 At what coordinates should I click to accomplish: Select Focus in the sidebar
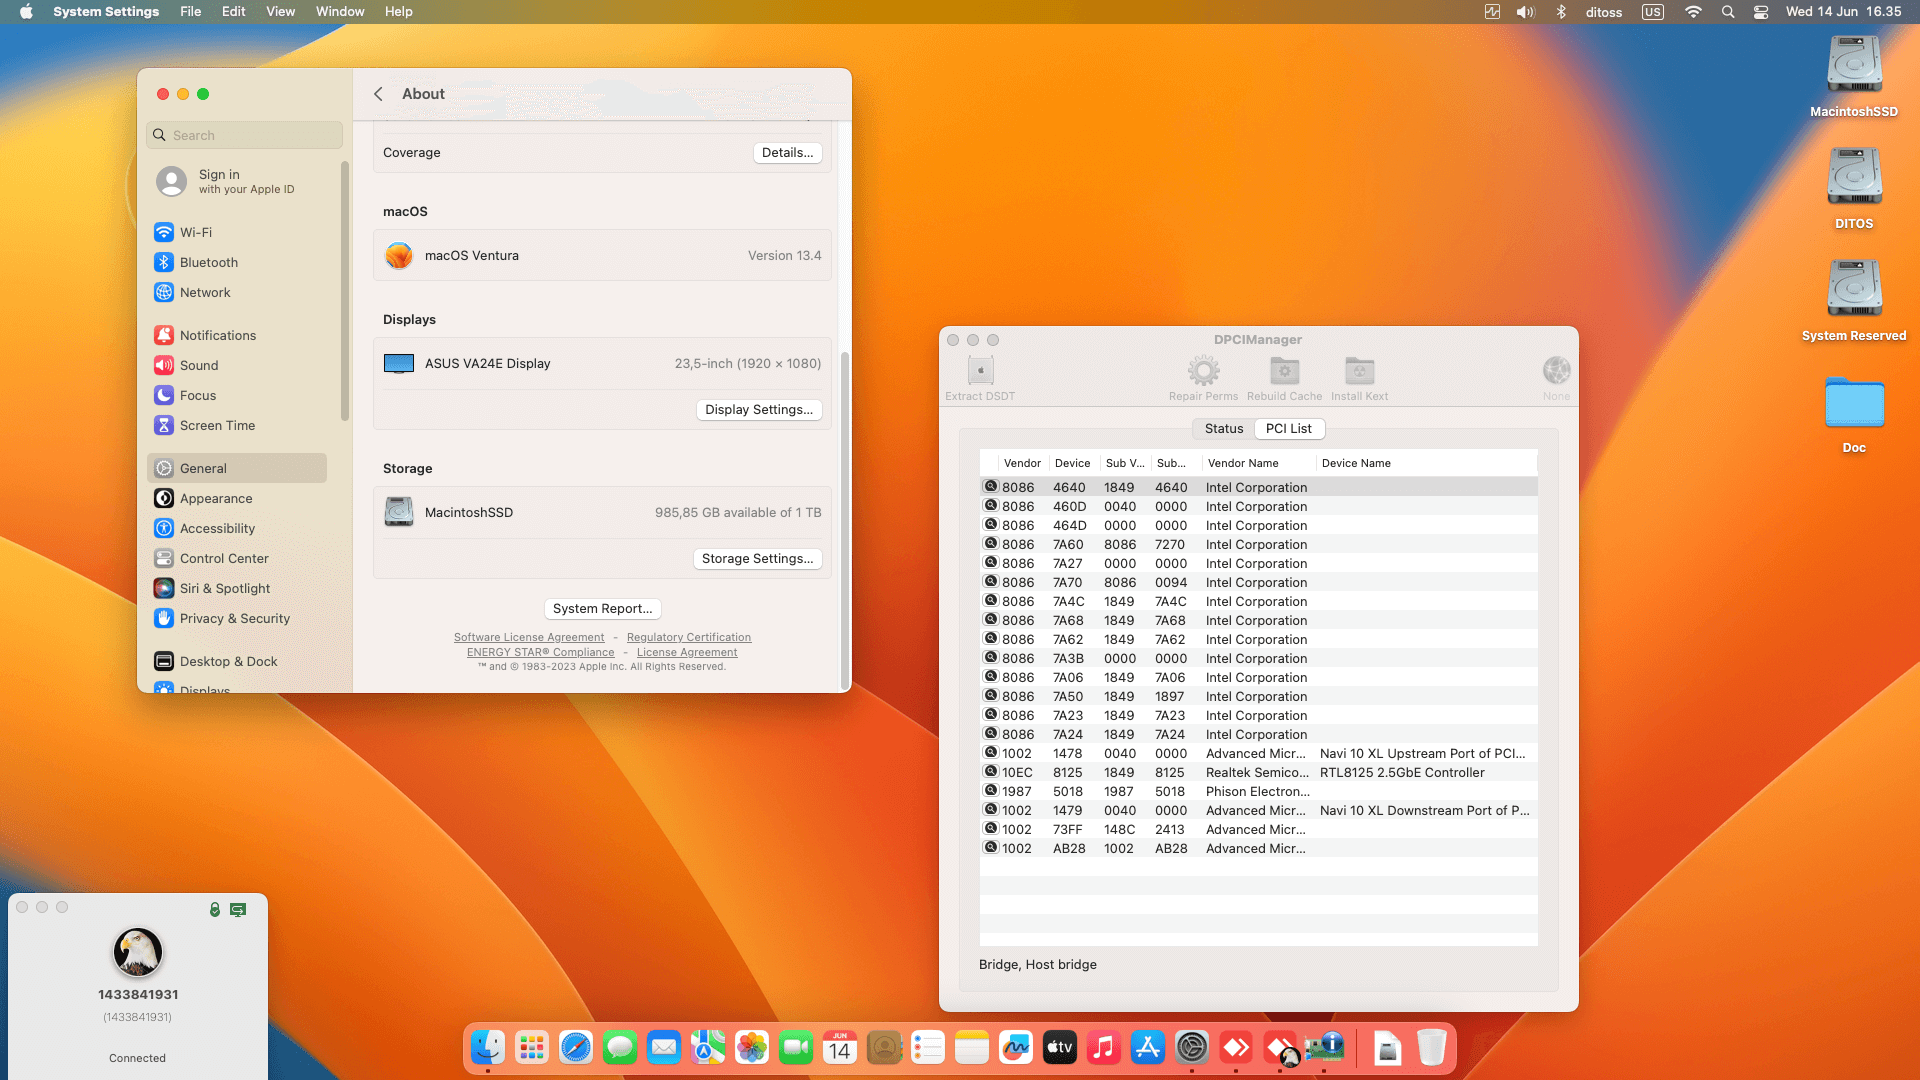click(237, 395)
